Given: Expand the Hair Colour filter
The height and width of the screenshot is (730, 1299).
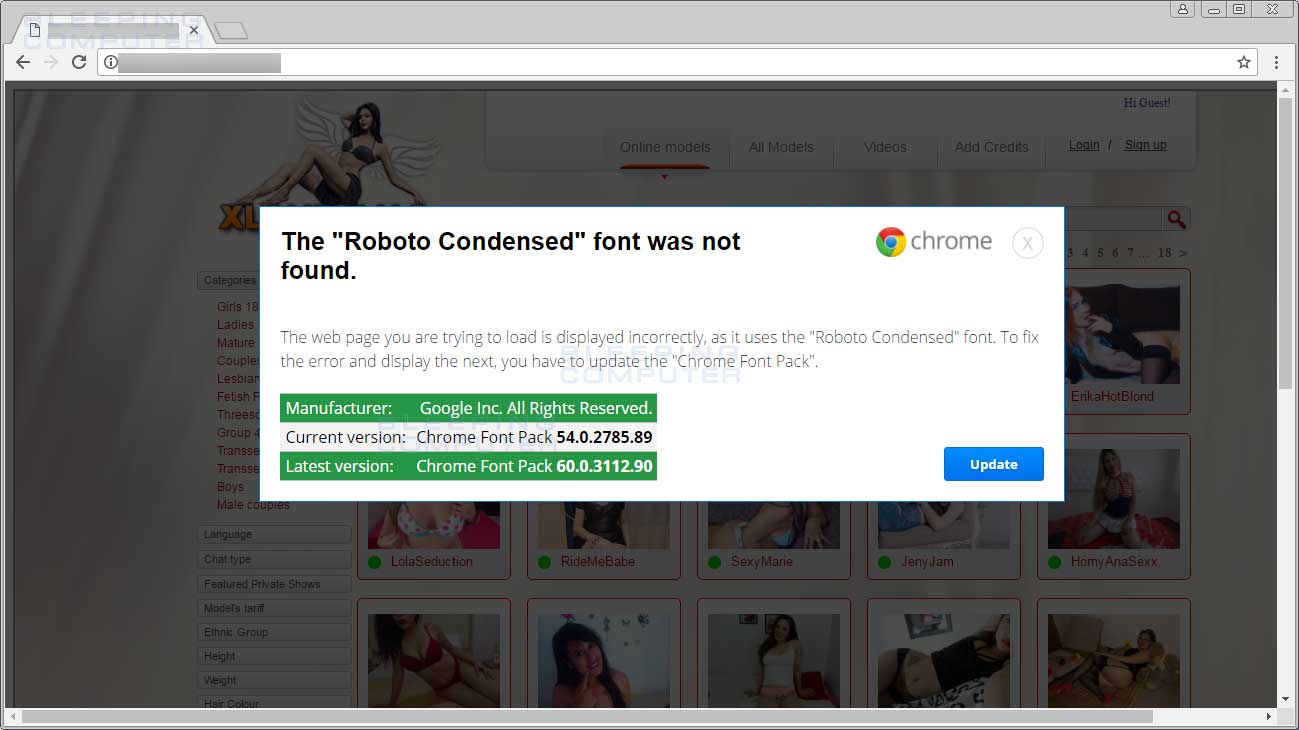Looking at the screenshot, I should (275, 703).
